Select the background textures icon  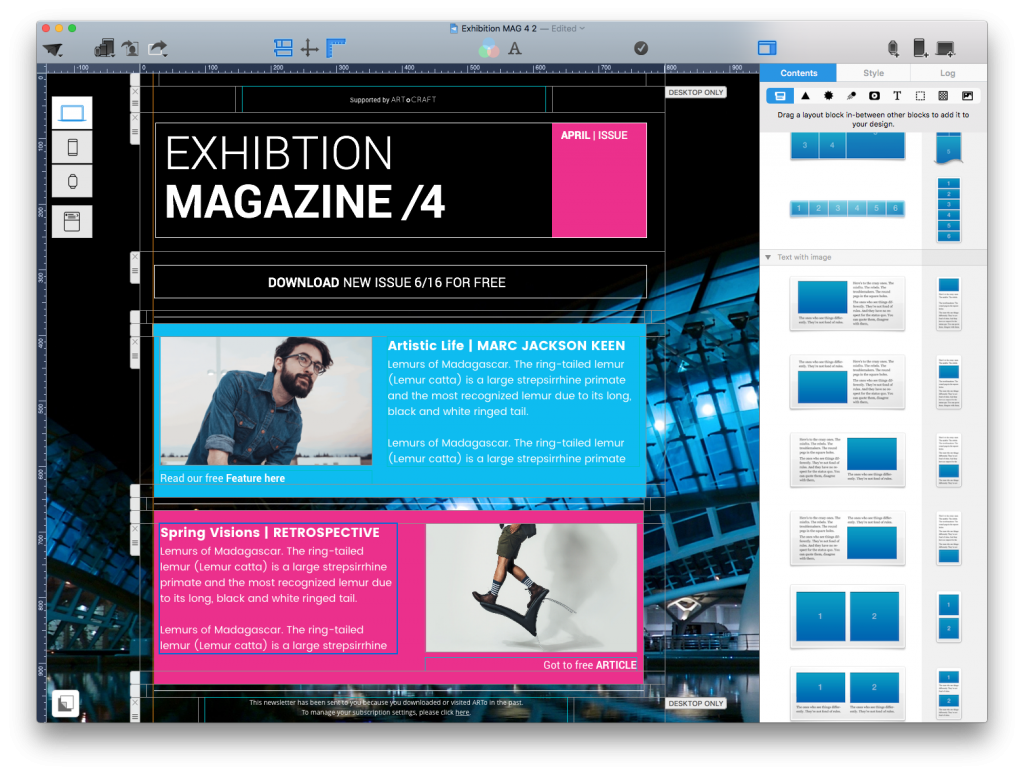point(943,96)
